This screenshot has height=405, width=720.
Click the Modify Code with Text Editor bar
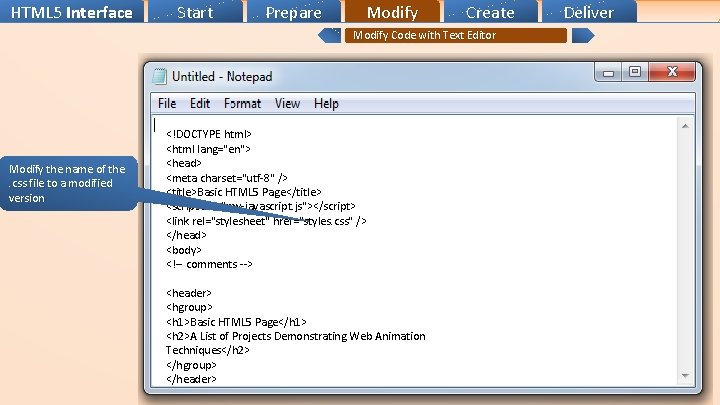[x=456, y=35]
